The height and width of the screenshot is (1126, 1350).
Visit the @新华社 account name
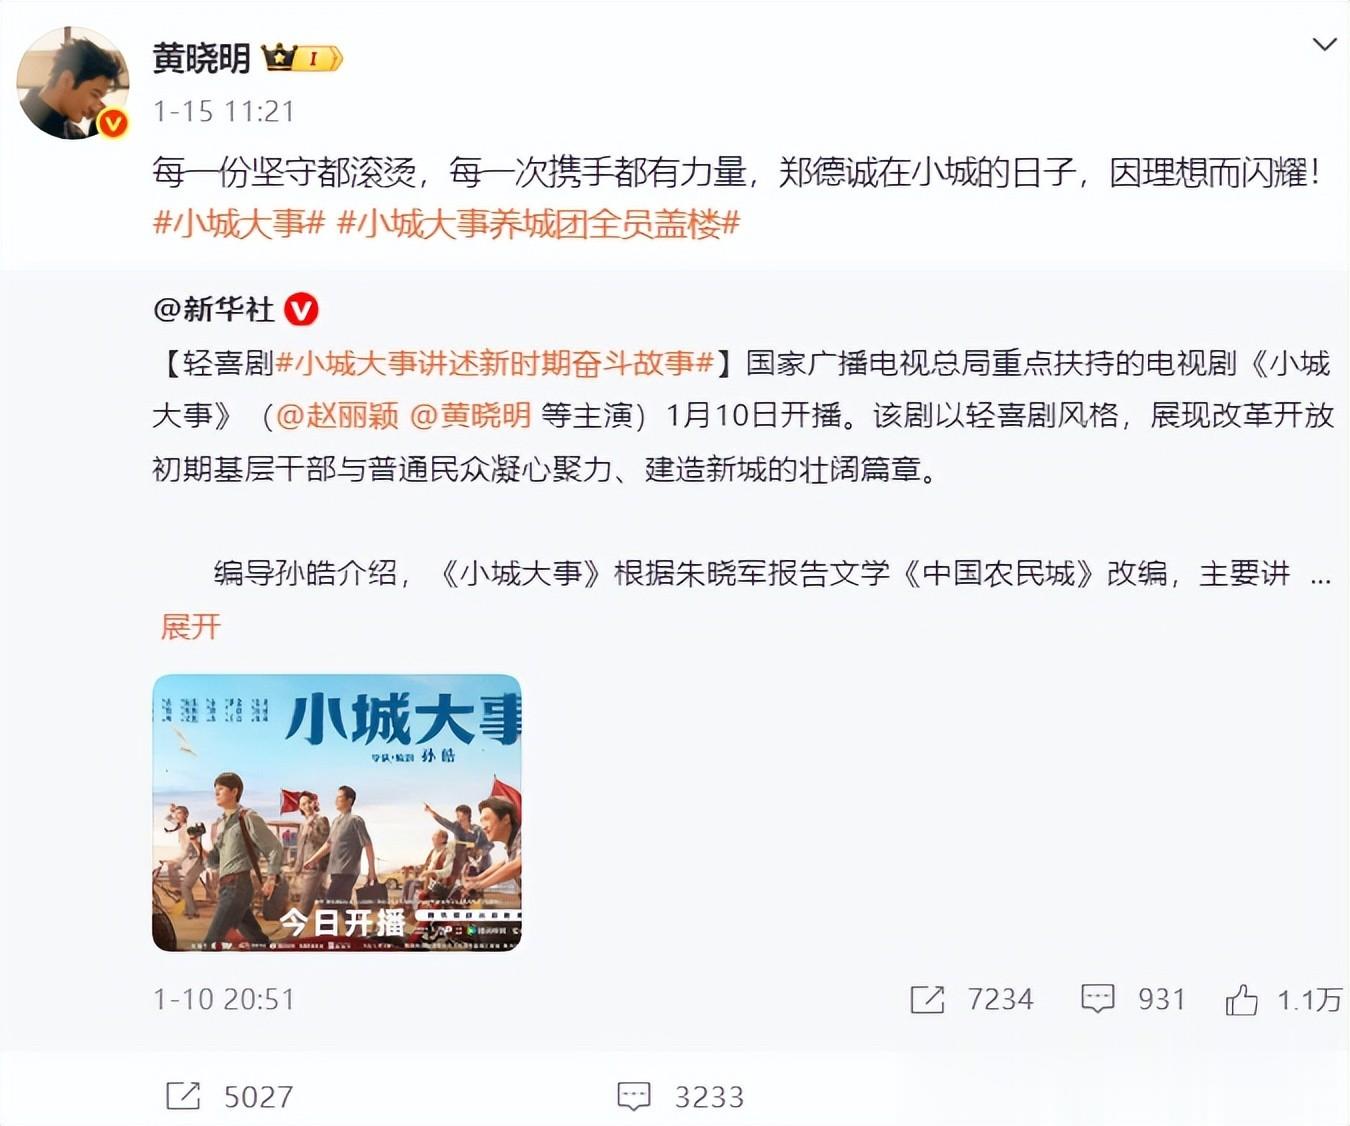[214, 310]
